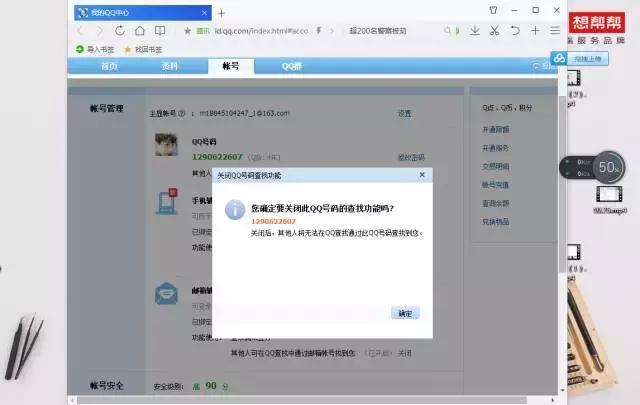Click the scissors screenshot tool icon

coord(494,31)
